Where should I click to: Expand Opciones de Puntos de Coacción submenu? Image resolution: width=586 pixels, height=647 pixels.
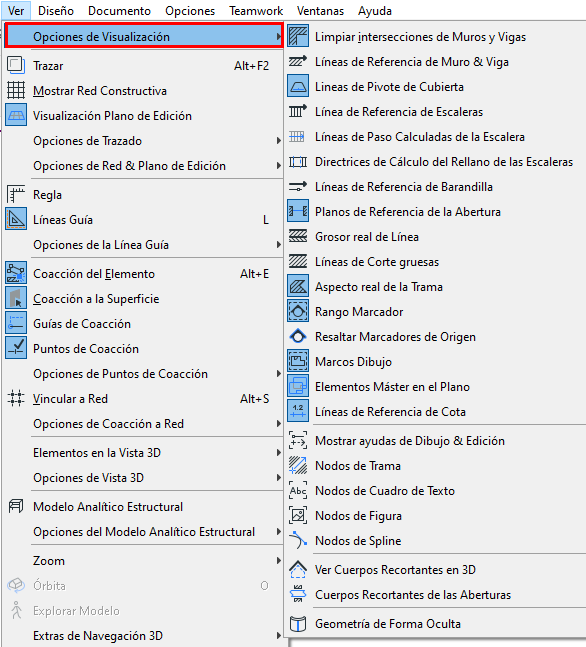143,373
